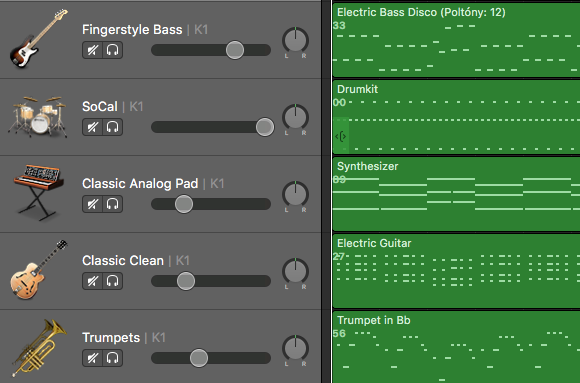Click the resize handle on Drumkit region
580x383 pixels.
pyautogui.click(x=341, y=136)
